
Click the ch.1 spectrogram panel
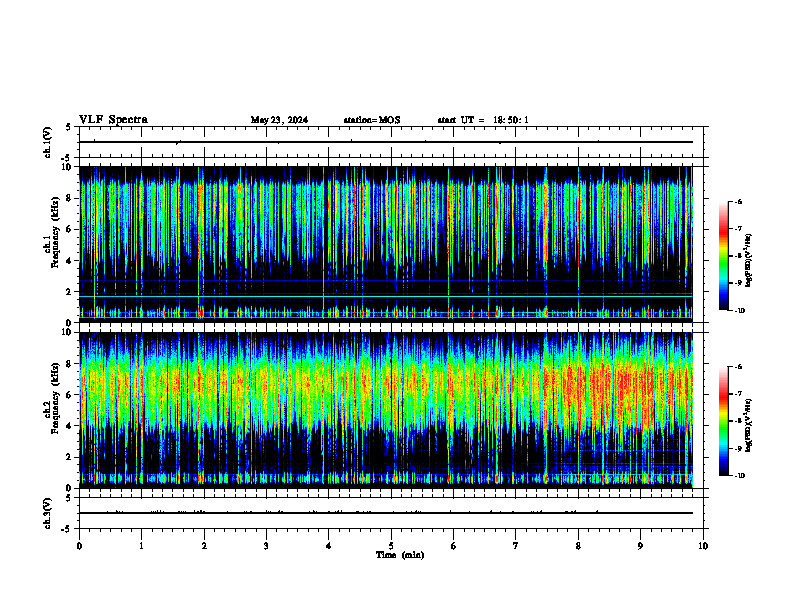point(385,244)
